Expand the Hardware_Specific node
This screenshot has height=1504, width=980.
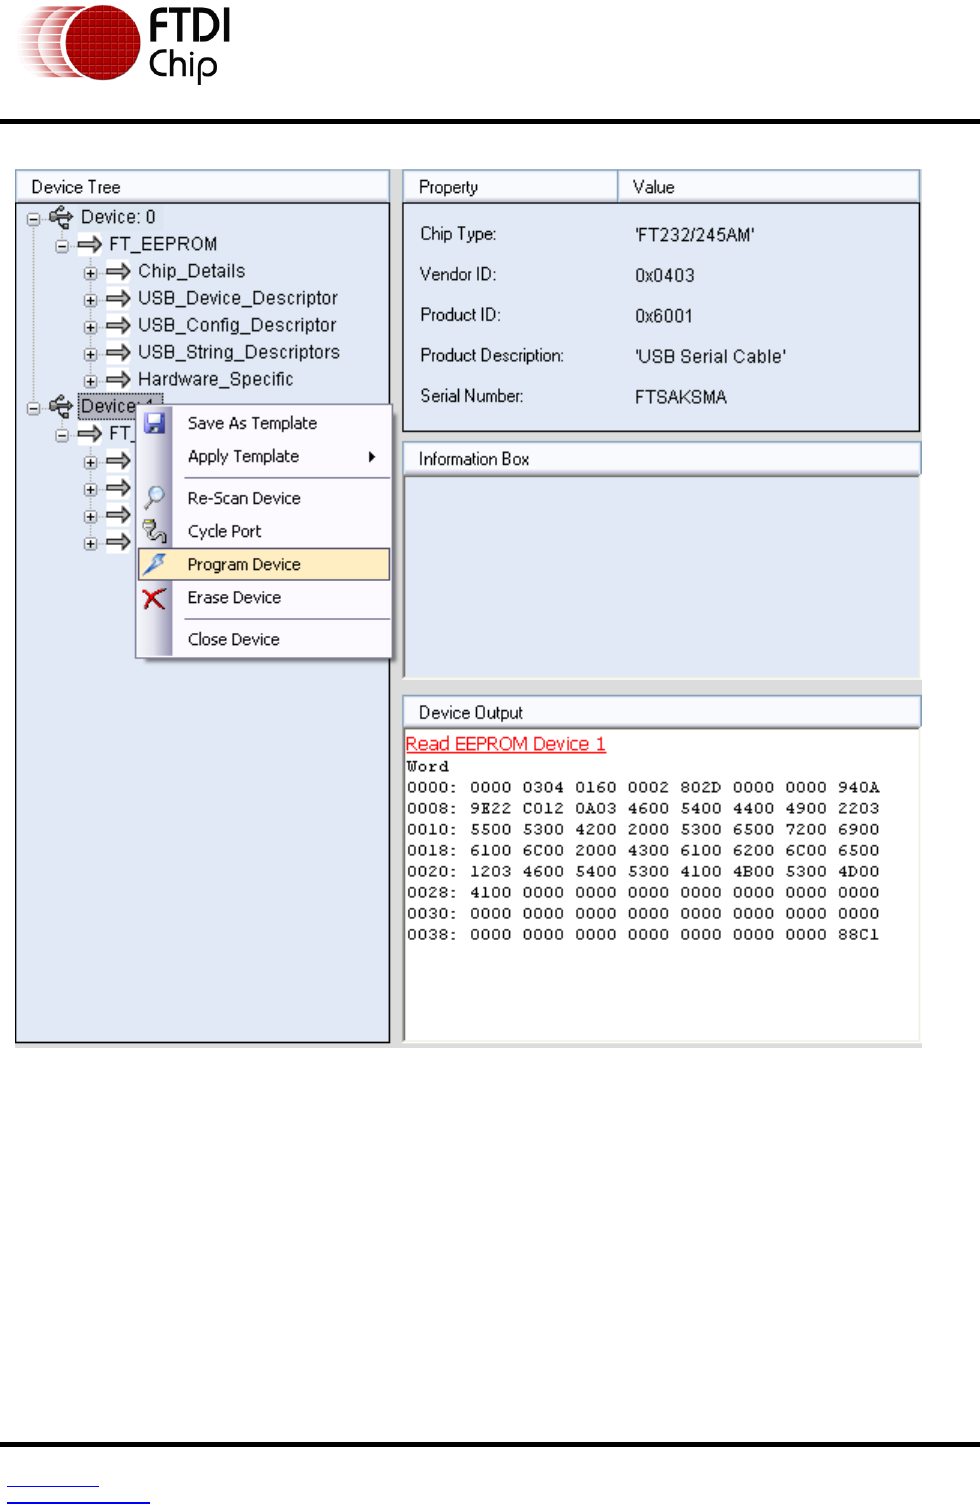click(x=91, y=381)
